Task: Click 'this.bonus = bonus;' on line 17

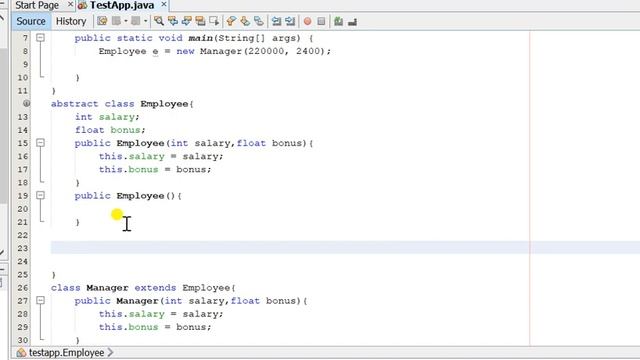Action: pyautogui.click(x=155, y=169)
